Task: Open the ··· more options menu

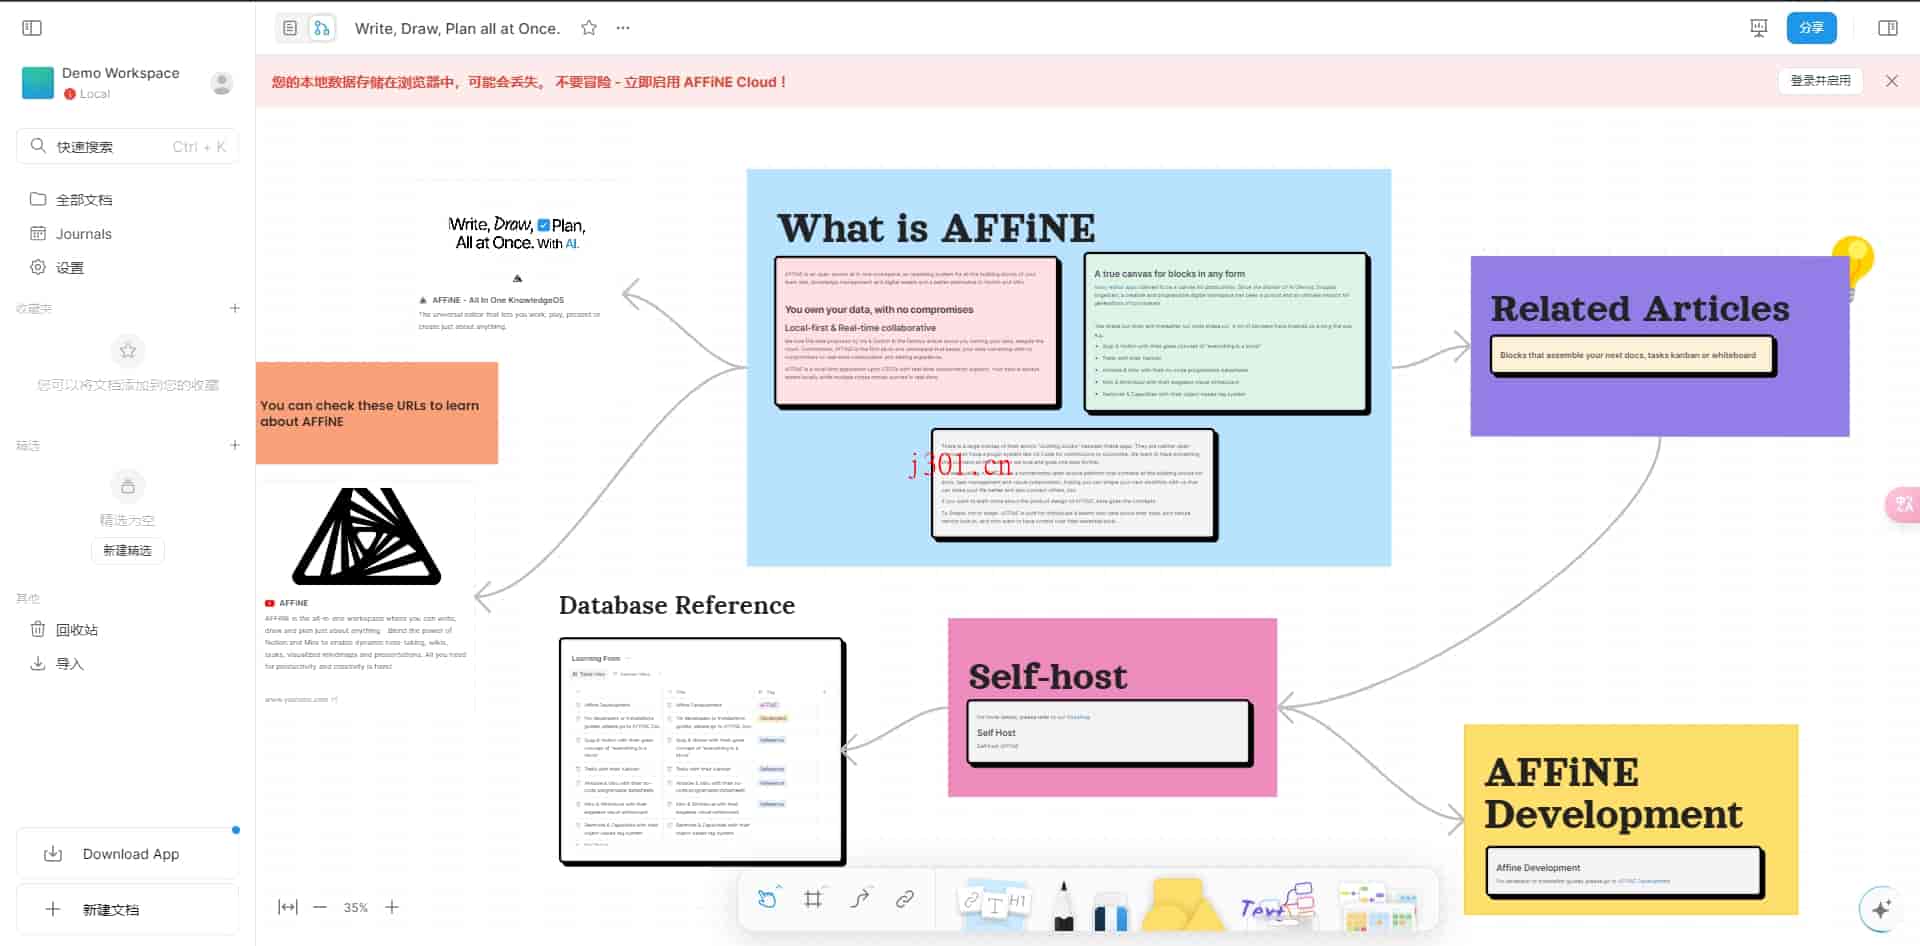Action: coord(622,28)
